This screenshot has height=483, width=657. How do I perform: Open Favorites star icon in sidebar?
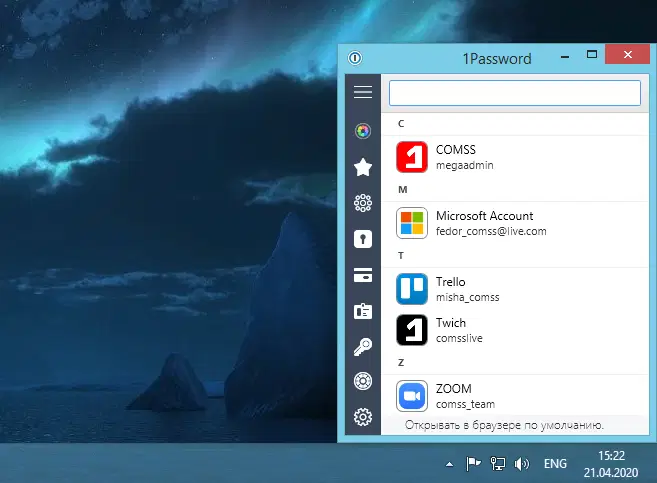click(363, 167)
